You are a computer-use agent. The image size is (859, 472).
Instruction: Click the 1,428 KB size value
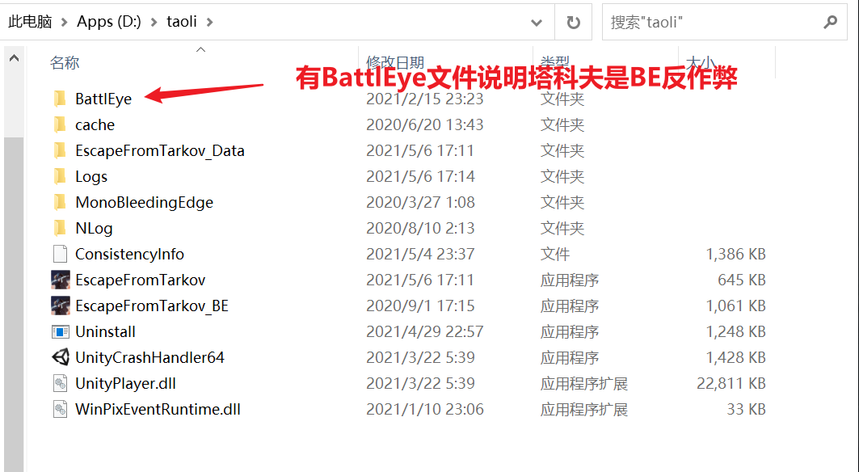pyautogui.click(x=736, y=358)
